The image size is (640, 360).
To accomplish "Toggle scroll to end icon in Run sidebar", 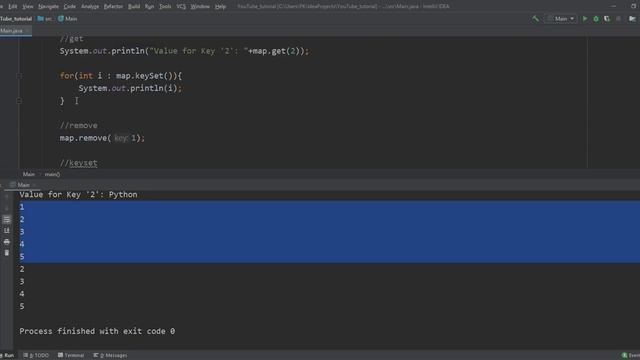I will [x=7, y=231].
